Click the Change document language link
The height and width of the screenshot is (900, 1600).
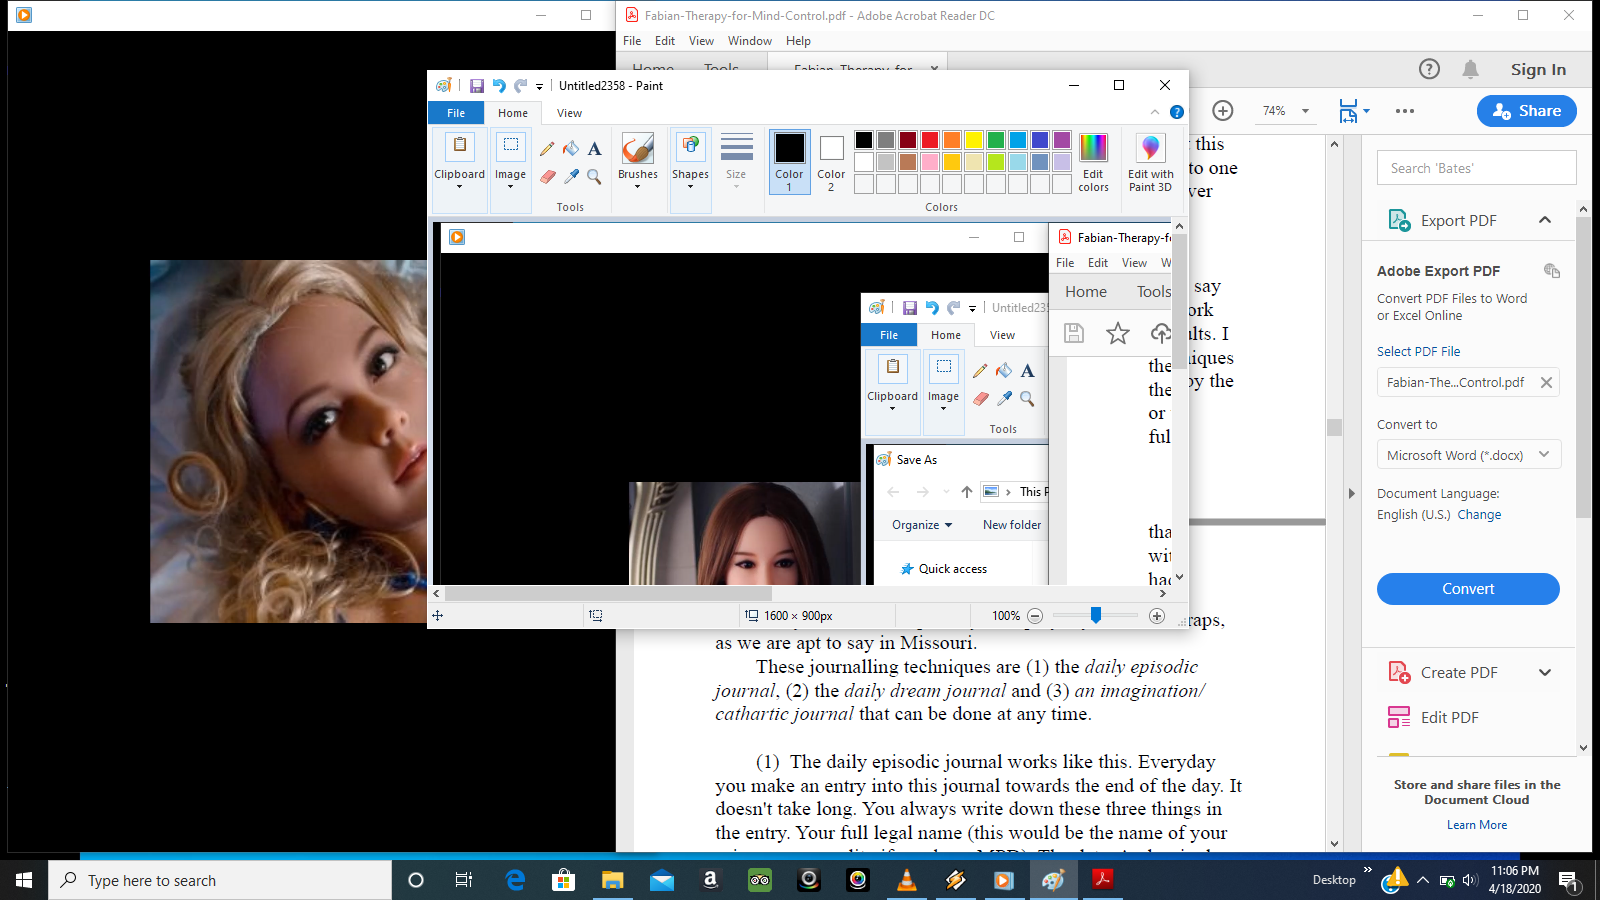[x=1479, y=515]
